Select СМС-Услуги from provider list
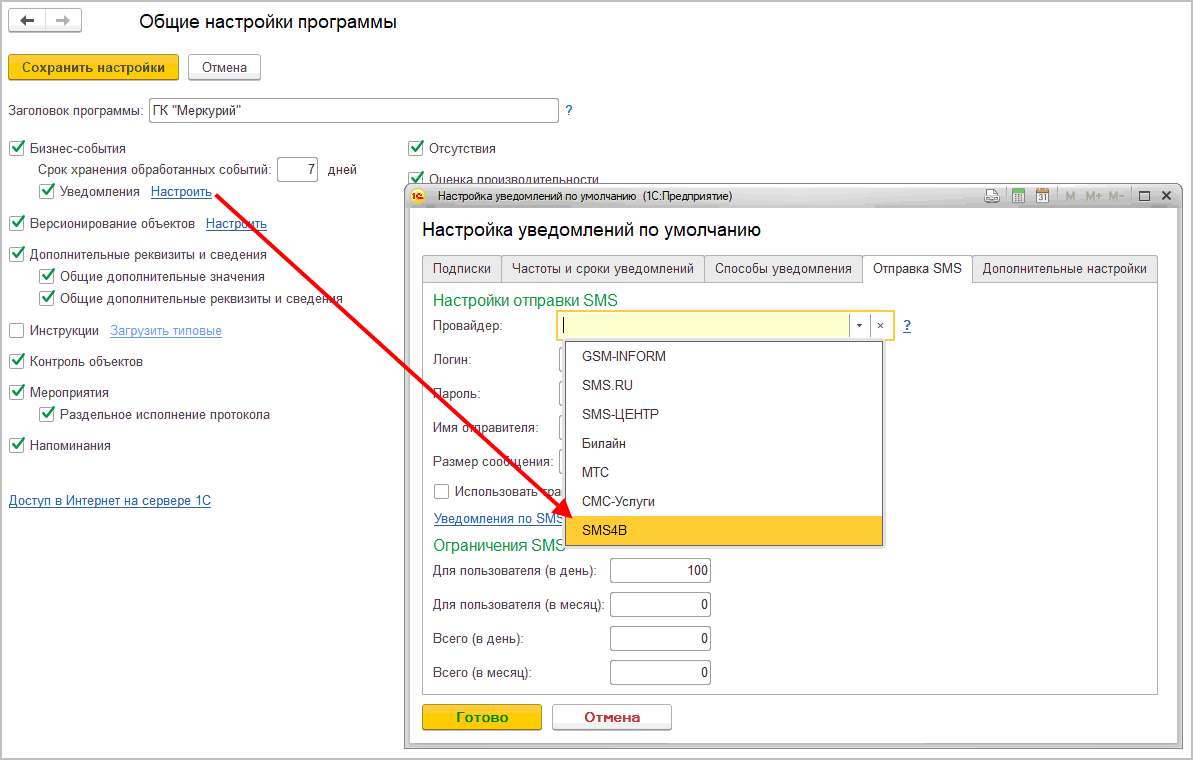Screen dimensions: 1193x760 (x=724, y=501)
